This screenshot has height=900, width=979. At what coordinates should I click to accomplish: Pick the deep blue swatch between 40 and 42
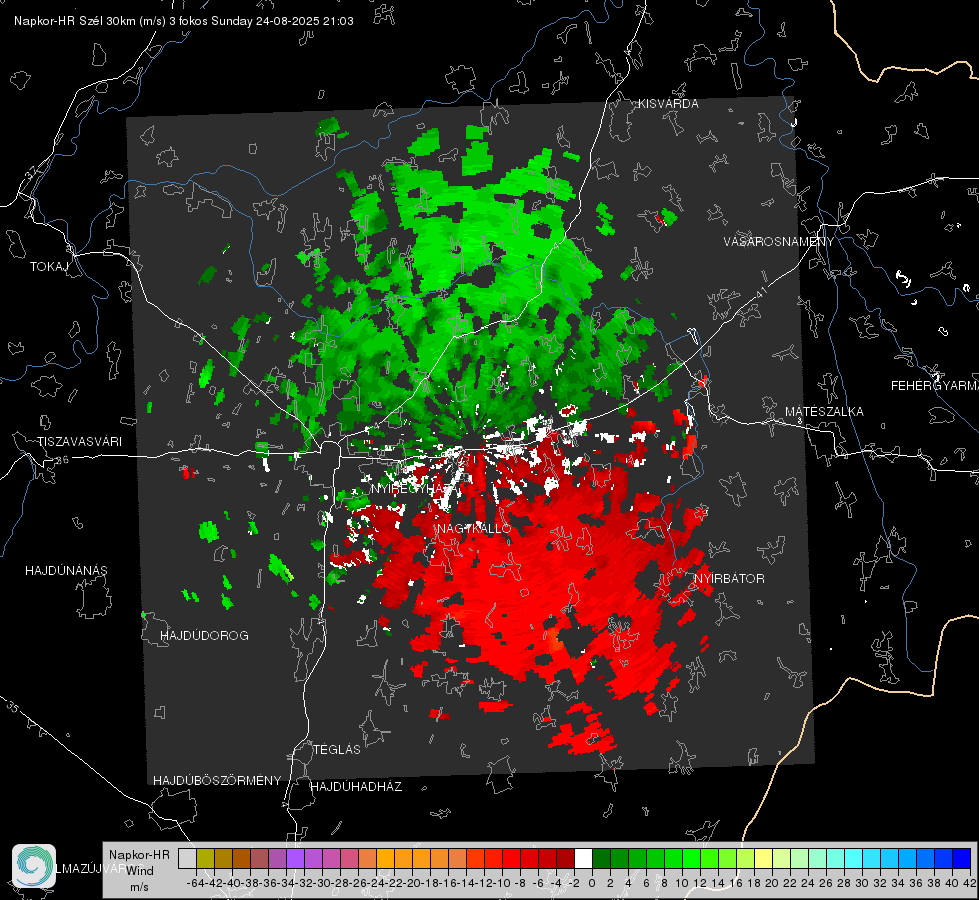[962, 858]
